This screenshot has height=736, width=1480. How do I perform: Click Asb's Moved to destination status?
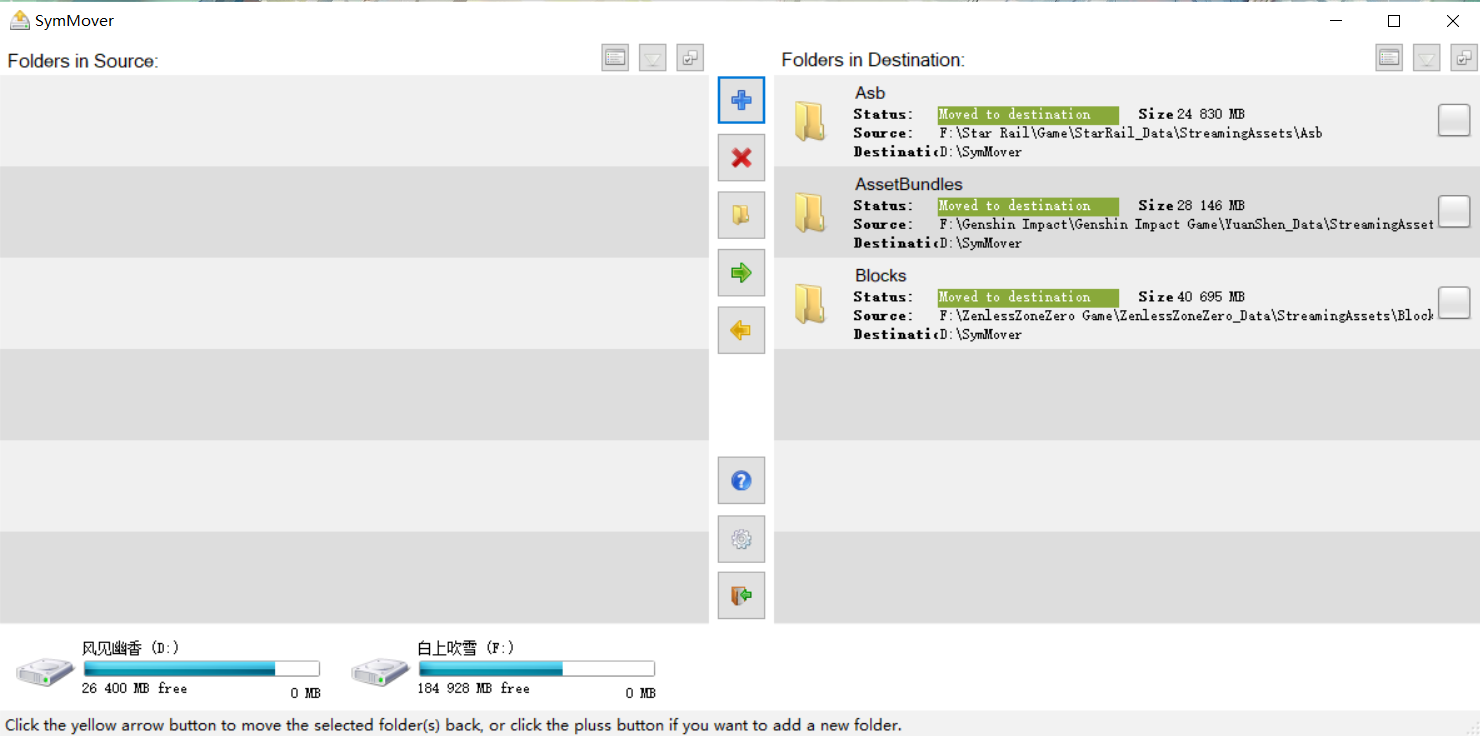(x=1028, y=115)
